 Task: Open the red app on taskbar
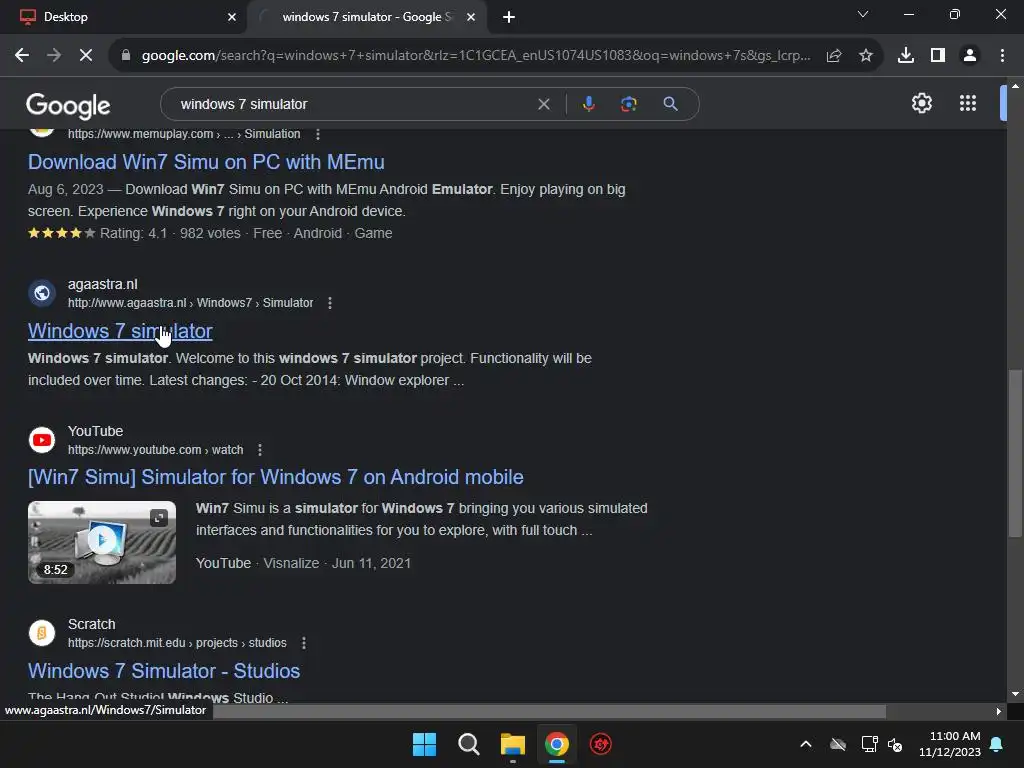point(601,744)
